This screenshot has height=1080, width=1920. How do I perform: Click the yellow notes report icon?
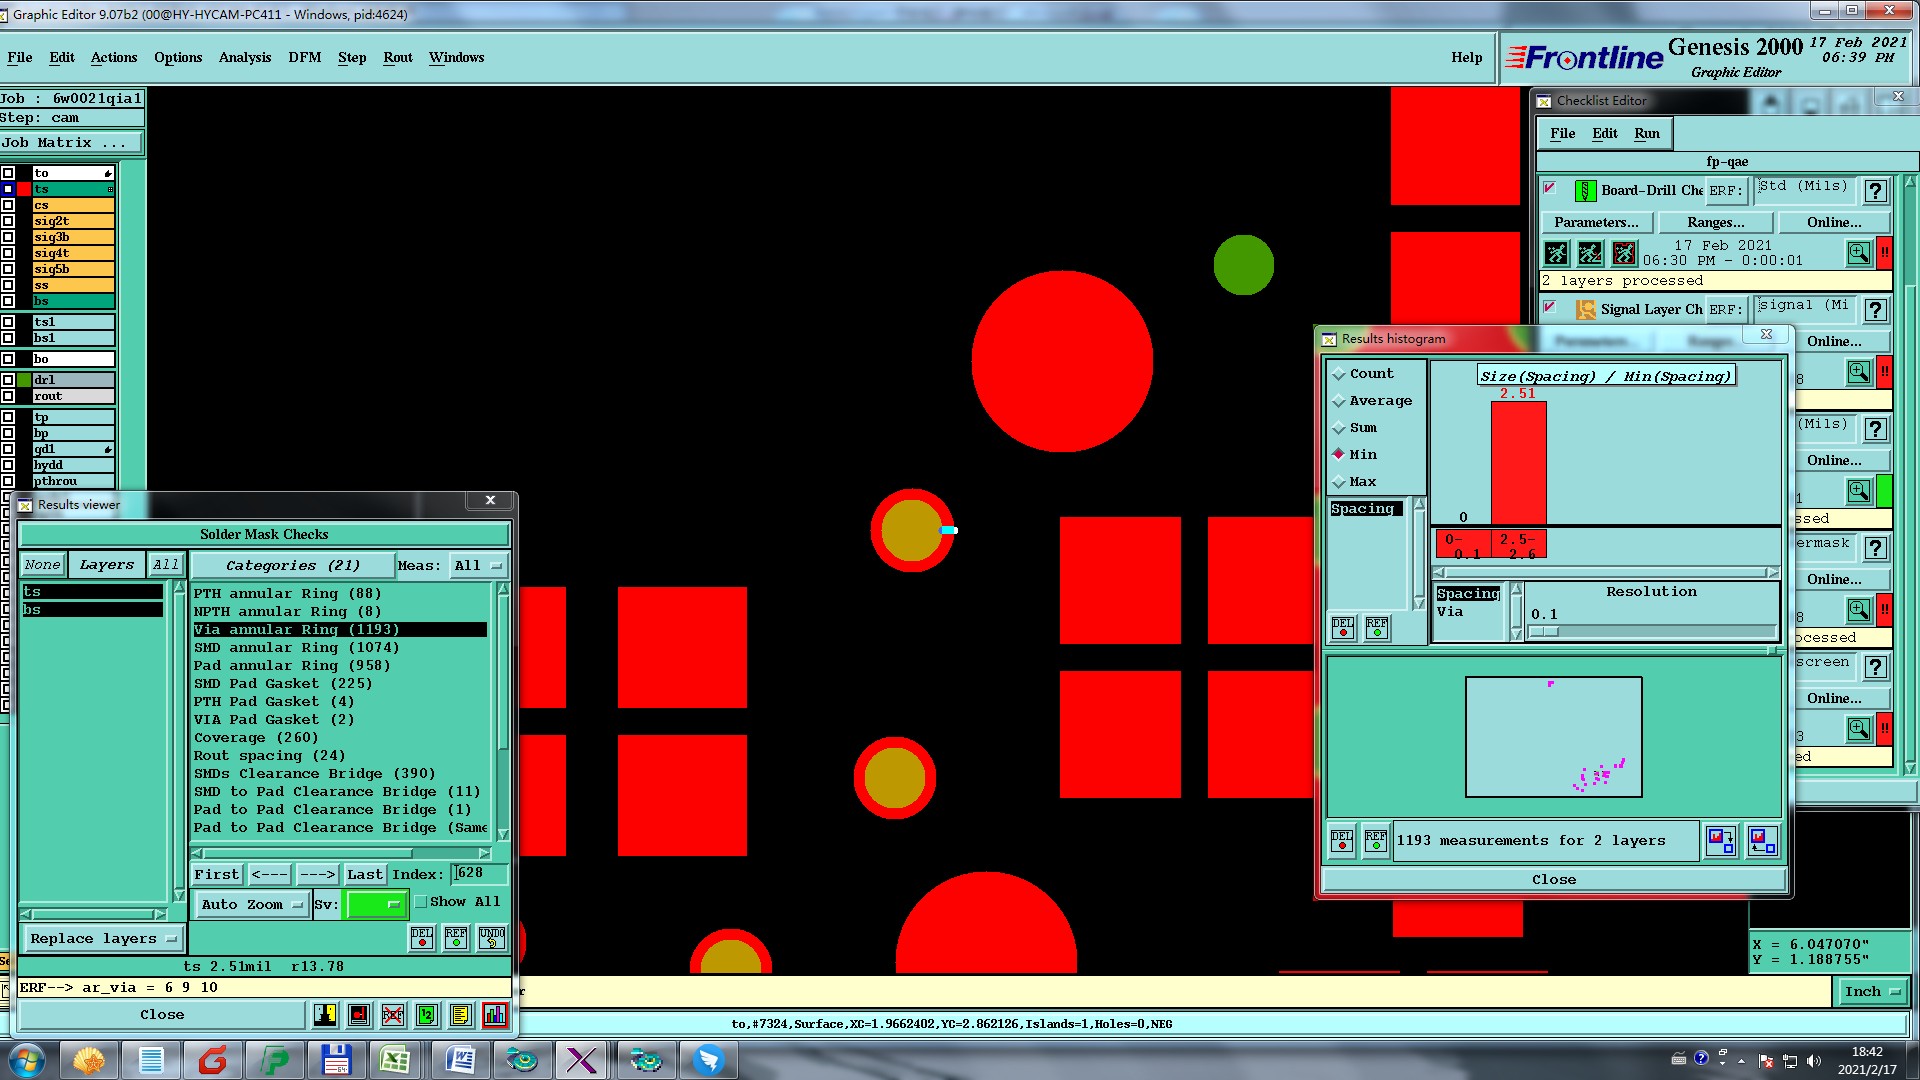(x=460, y=1015)
